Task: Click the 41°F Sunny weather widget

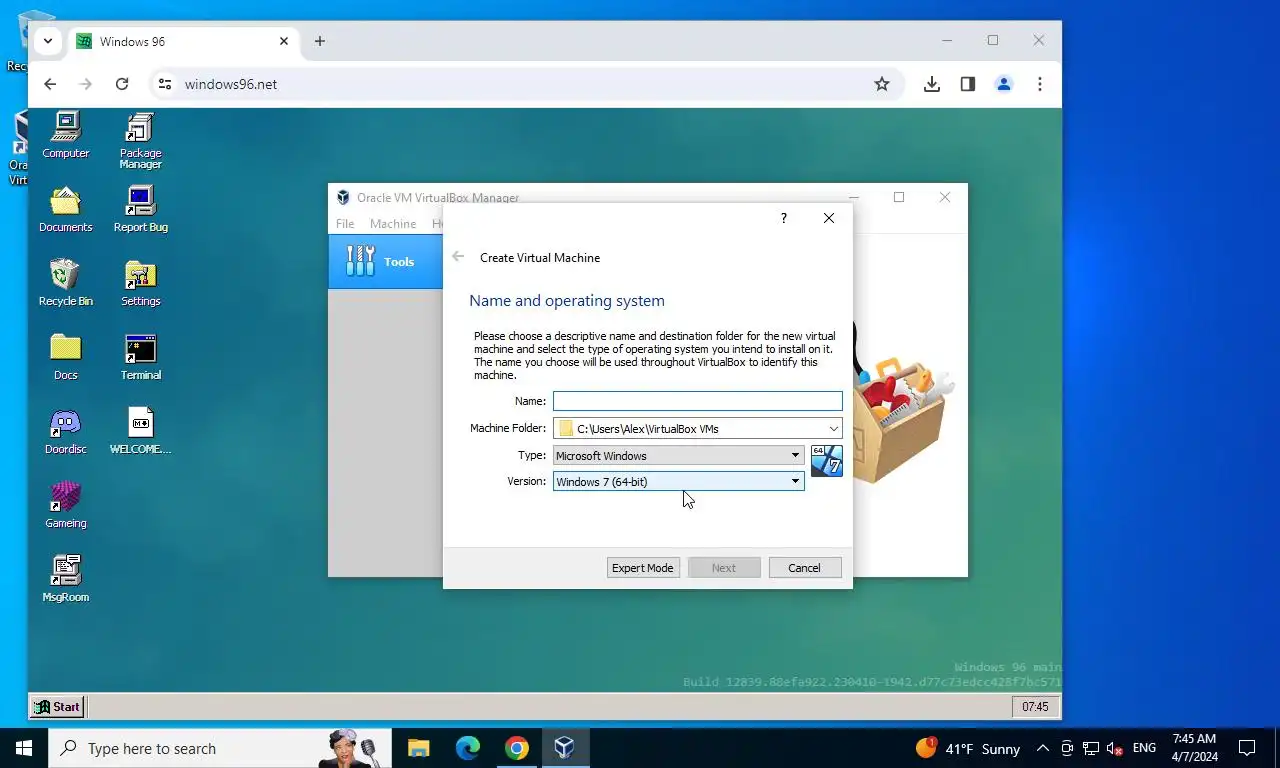Action: [x=967, y=748]
